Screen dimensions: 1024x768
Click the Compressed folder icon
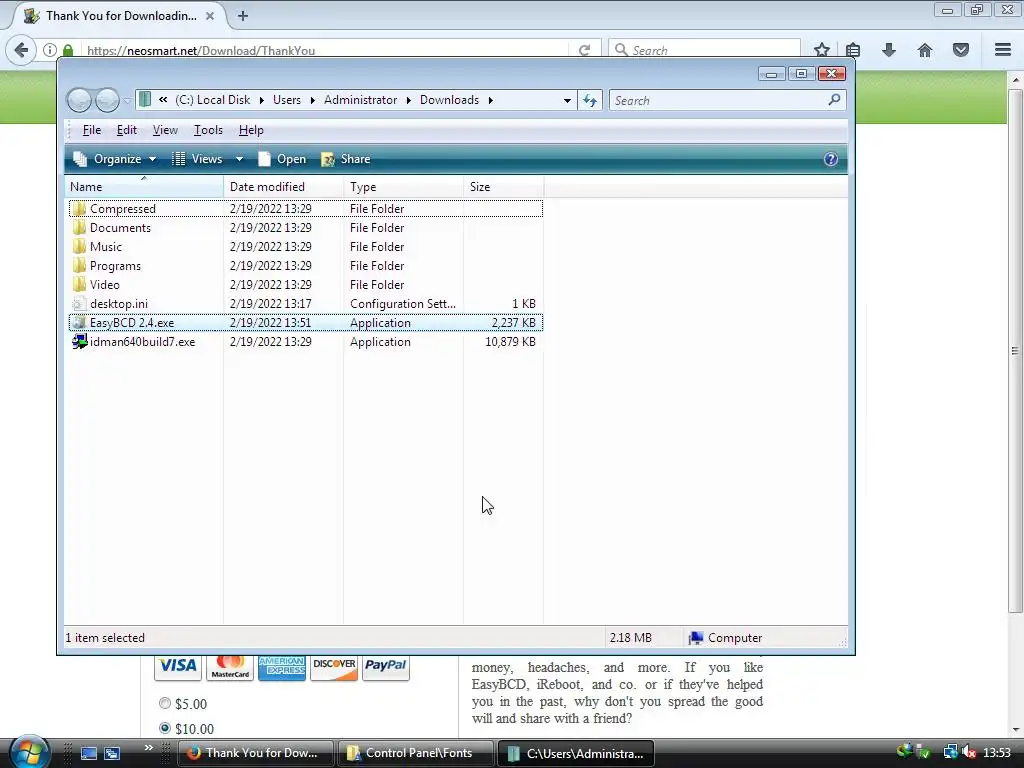[x=79, y=208]
